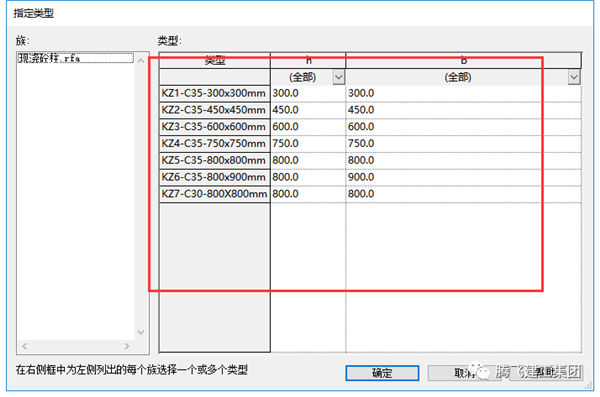The image size is (600, 397).
Task: Open the h column filter dropdown
Action: tap(339, 77)
